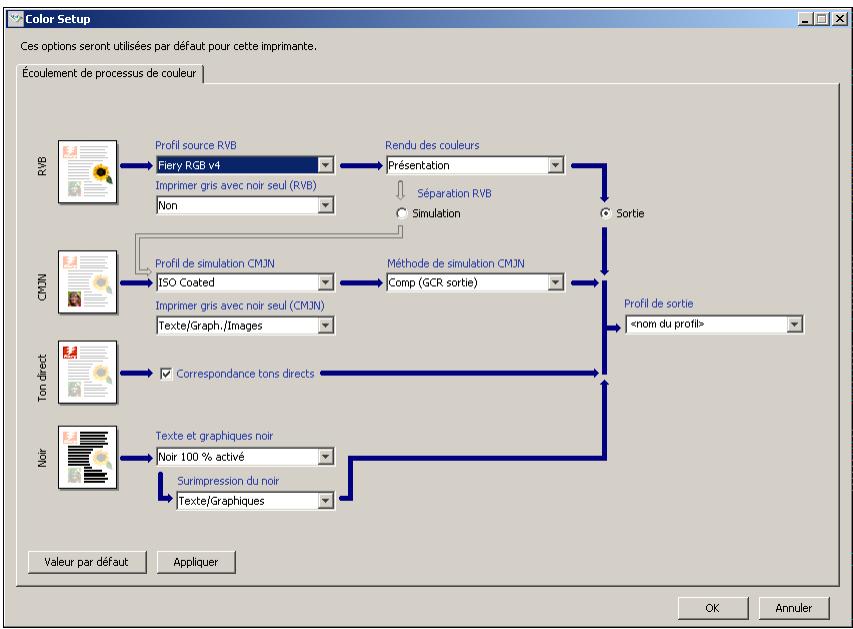Viewport: 853px width, 629px height.
Task: Open the Profil de sortie dropdown
Action: (714, 324)
